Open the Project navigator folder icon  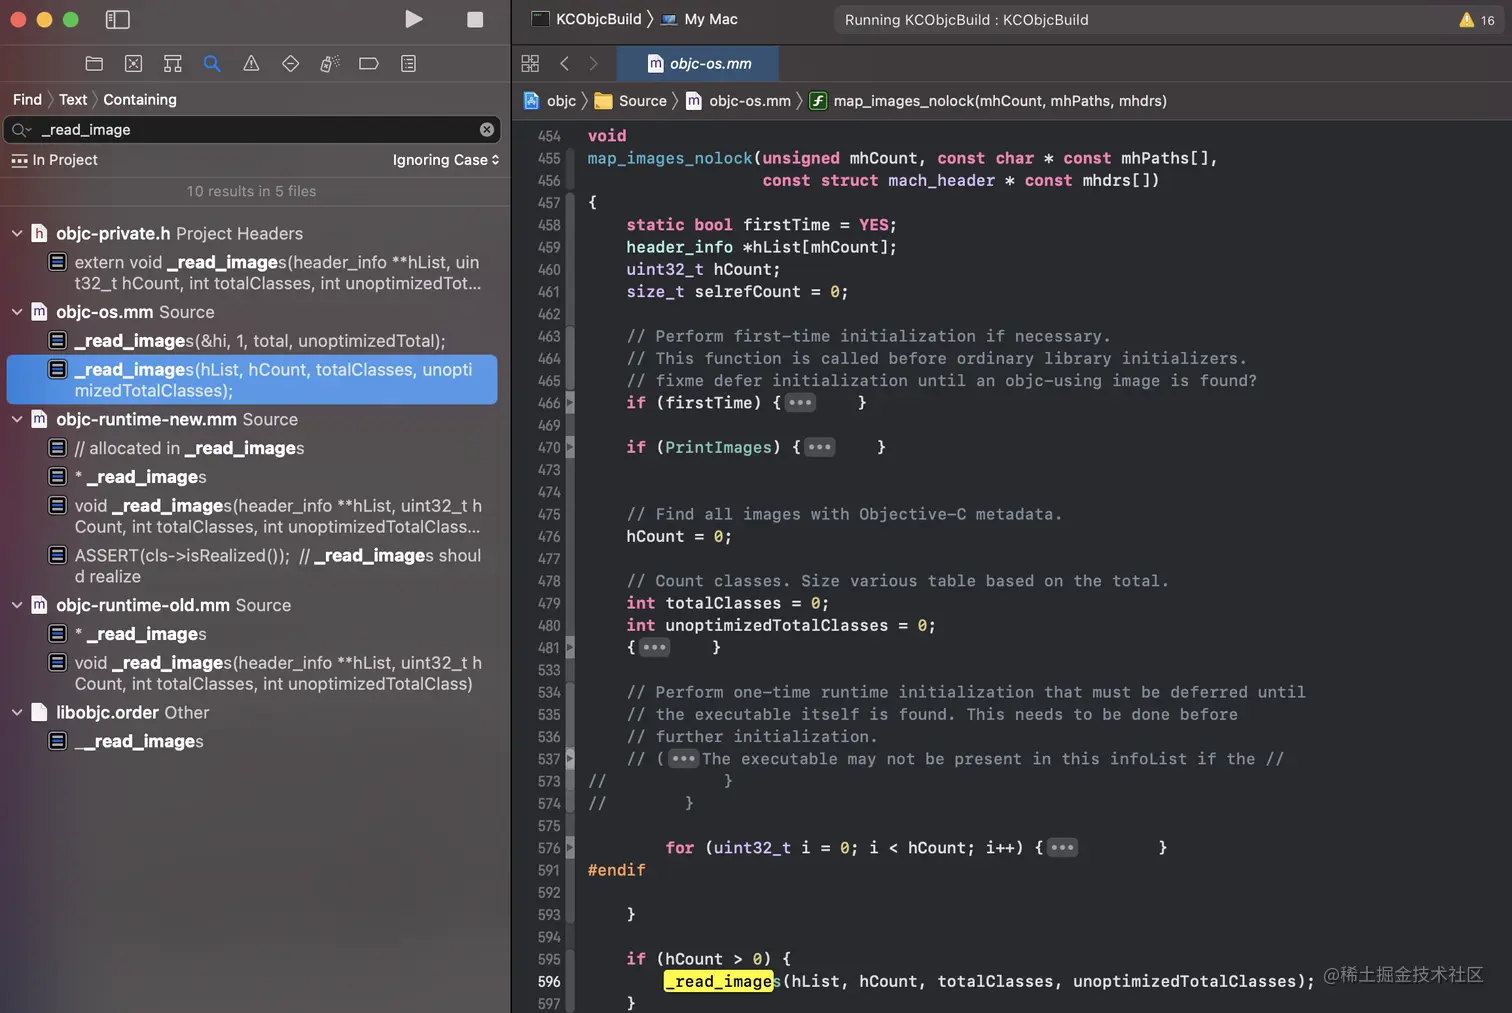[x=94, y=63]
